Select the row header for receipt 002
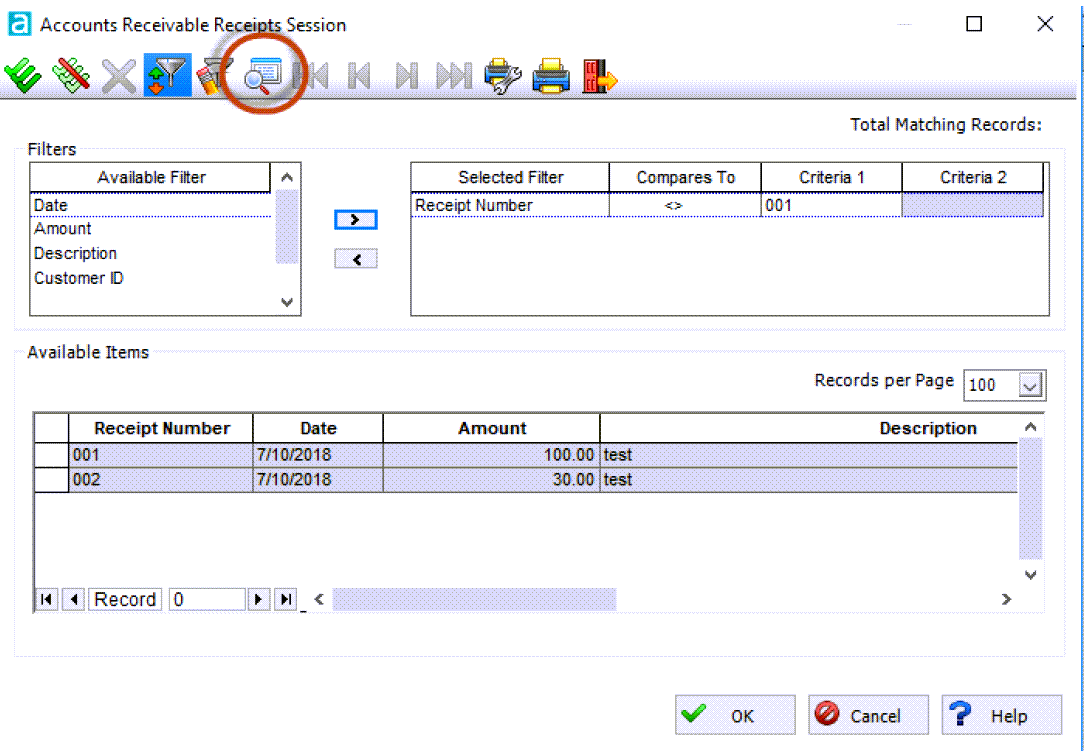This screenshot has width=1084, height=752. 51,480
